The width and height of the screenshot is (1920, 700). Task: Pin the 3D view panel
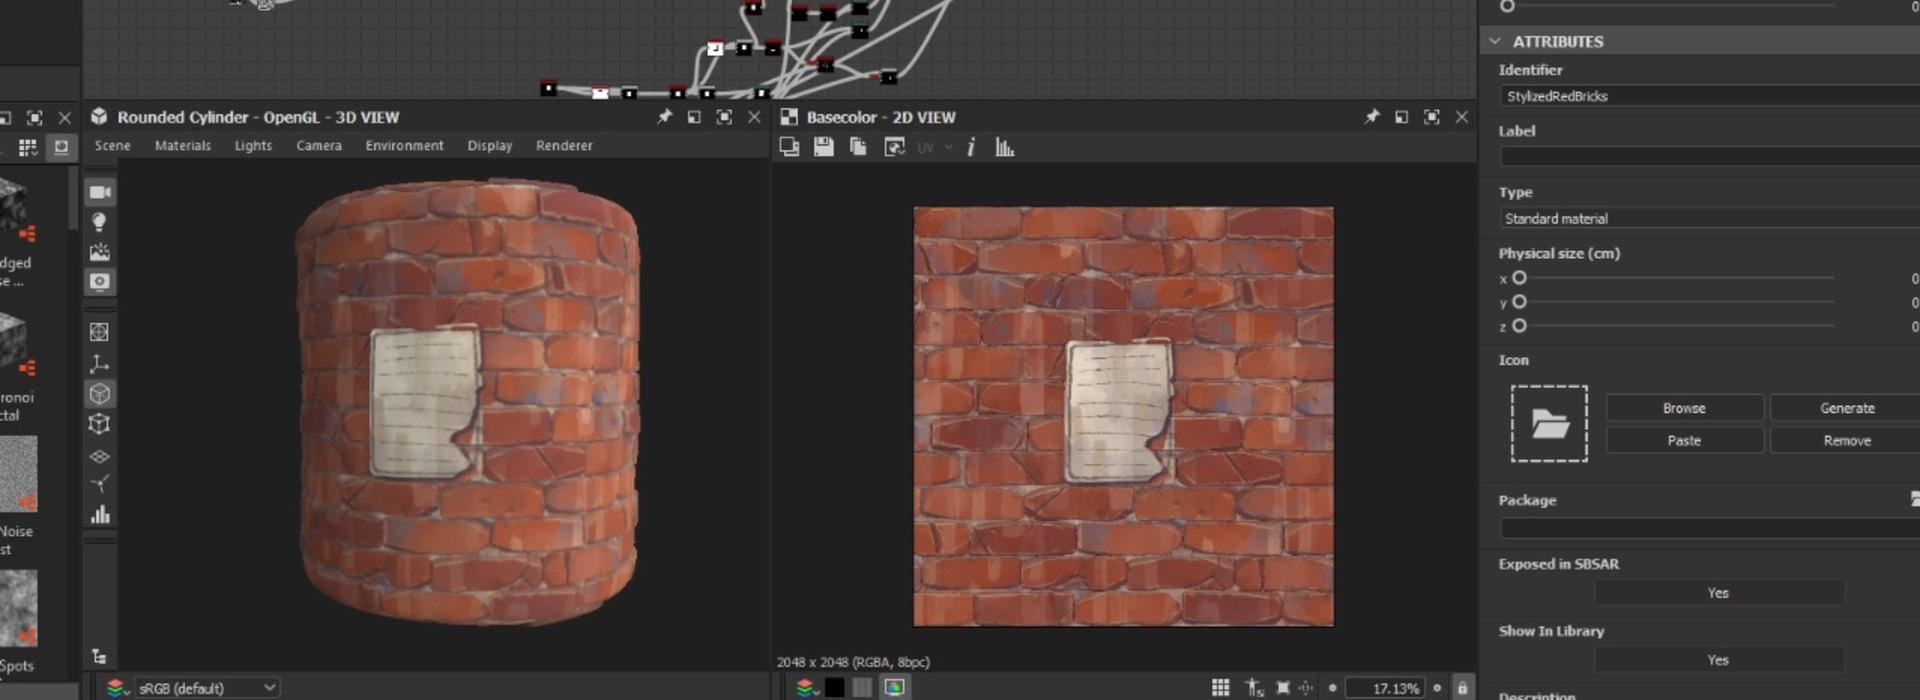[x=664, y=117]
